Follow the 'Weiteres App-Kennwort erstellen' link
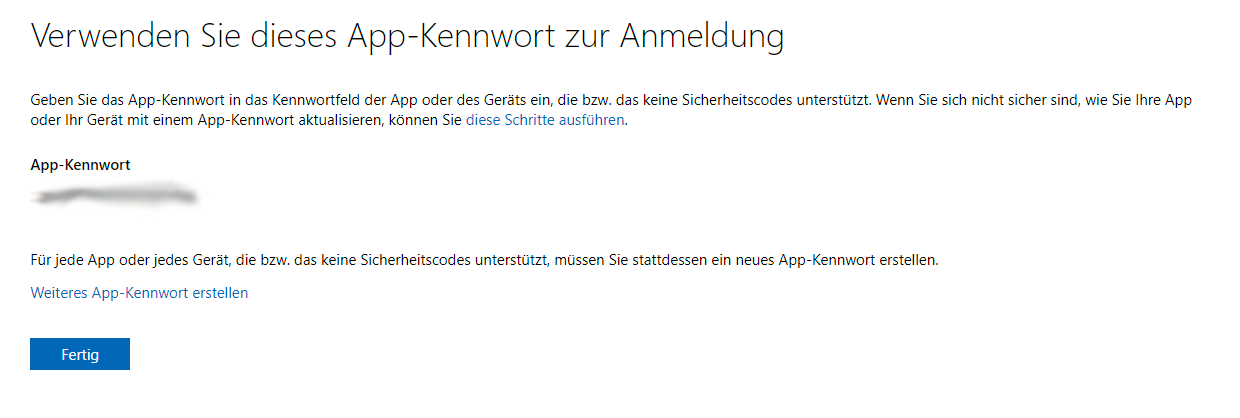The height and width of the screenshot is (418, 1240). pos(139,293)
